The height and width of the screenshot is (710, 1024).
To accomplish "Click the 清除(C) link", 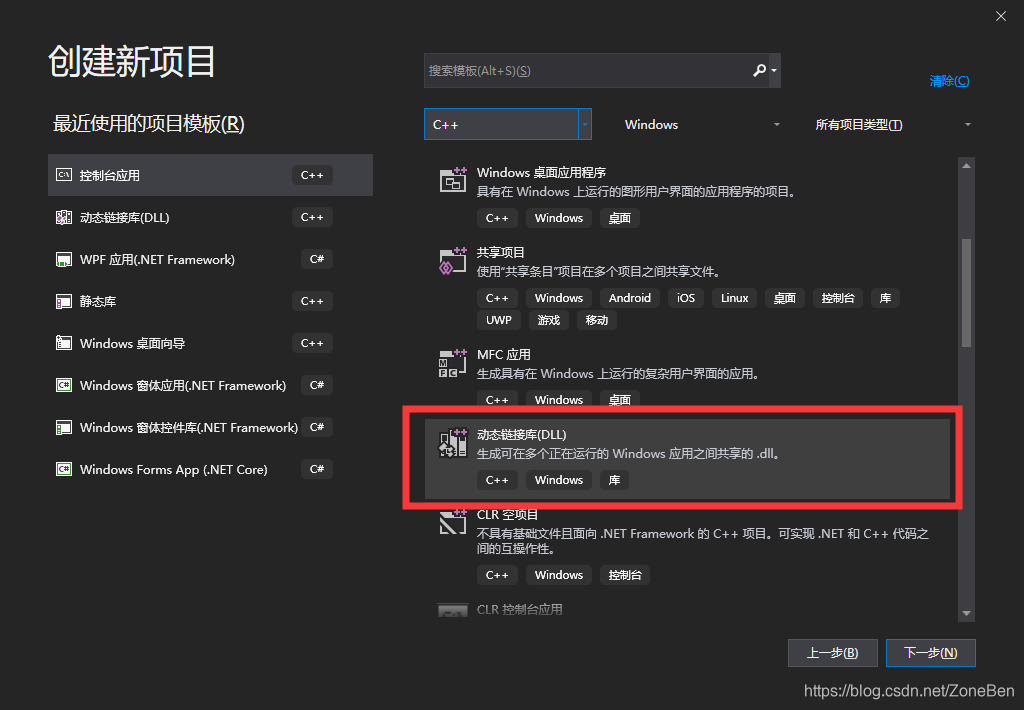I will (x=948, y=80).
